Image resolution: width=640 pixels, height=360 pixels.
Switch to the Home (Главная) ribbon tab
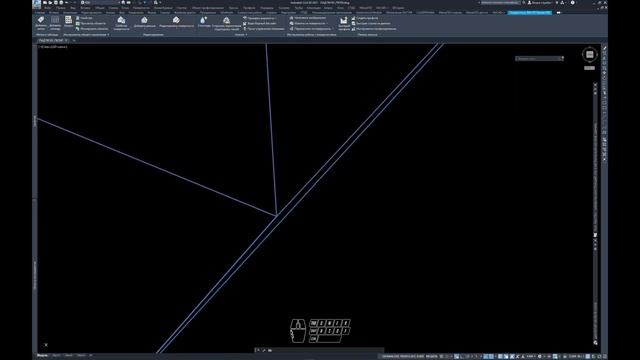[40, 13]
